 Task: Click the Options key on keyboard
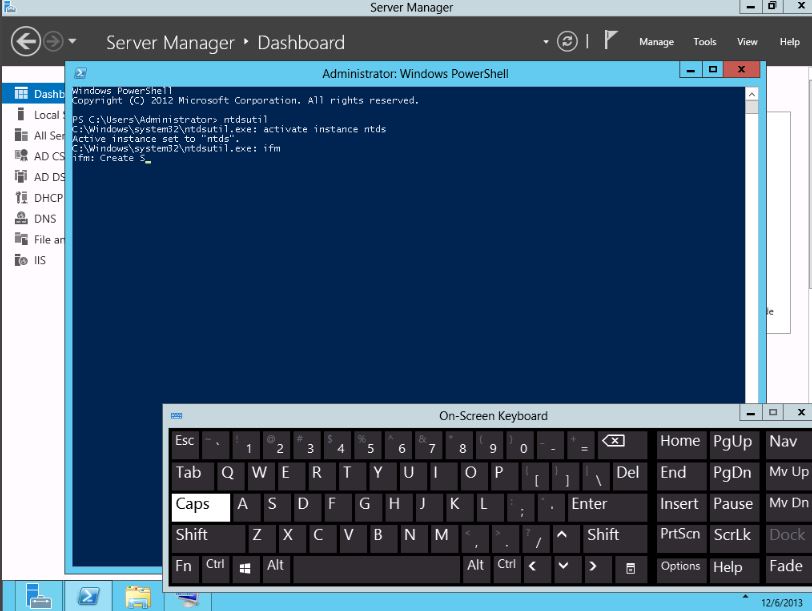[680, 566]
